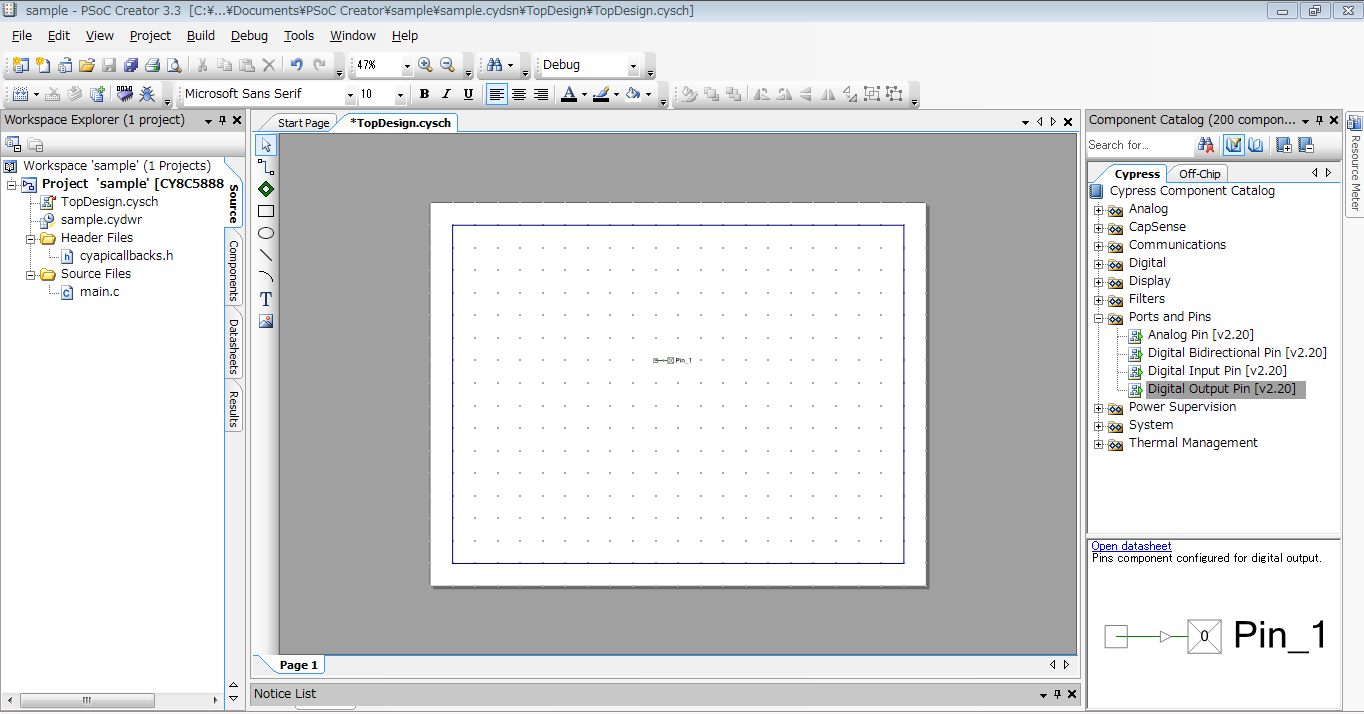The image size is (1364, 714).
Task: Toggle show hidden components book button
Action: (1255, 145)
